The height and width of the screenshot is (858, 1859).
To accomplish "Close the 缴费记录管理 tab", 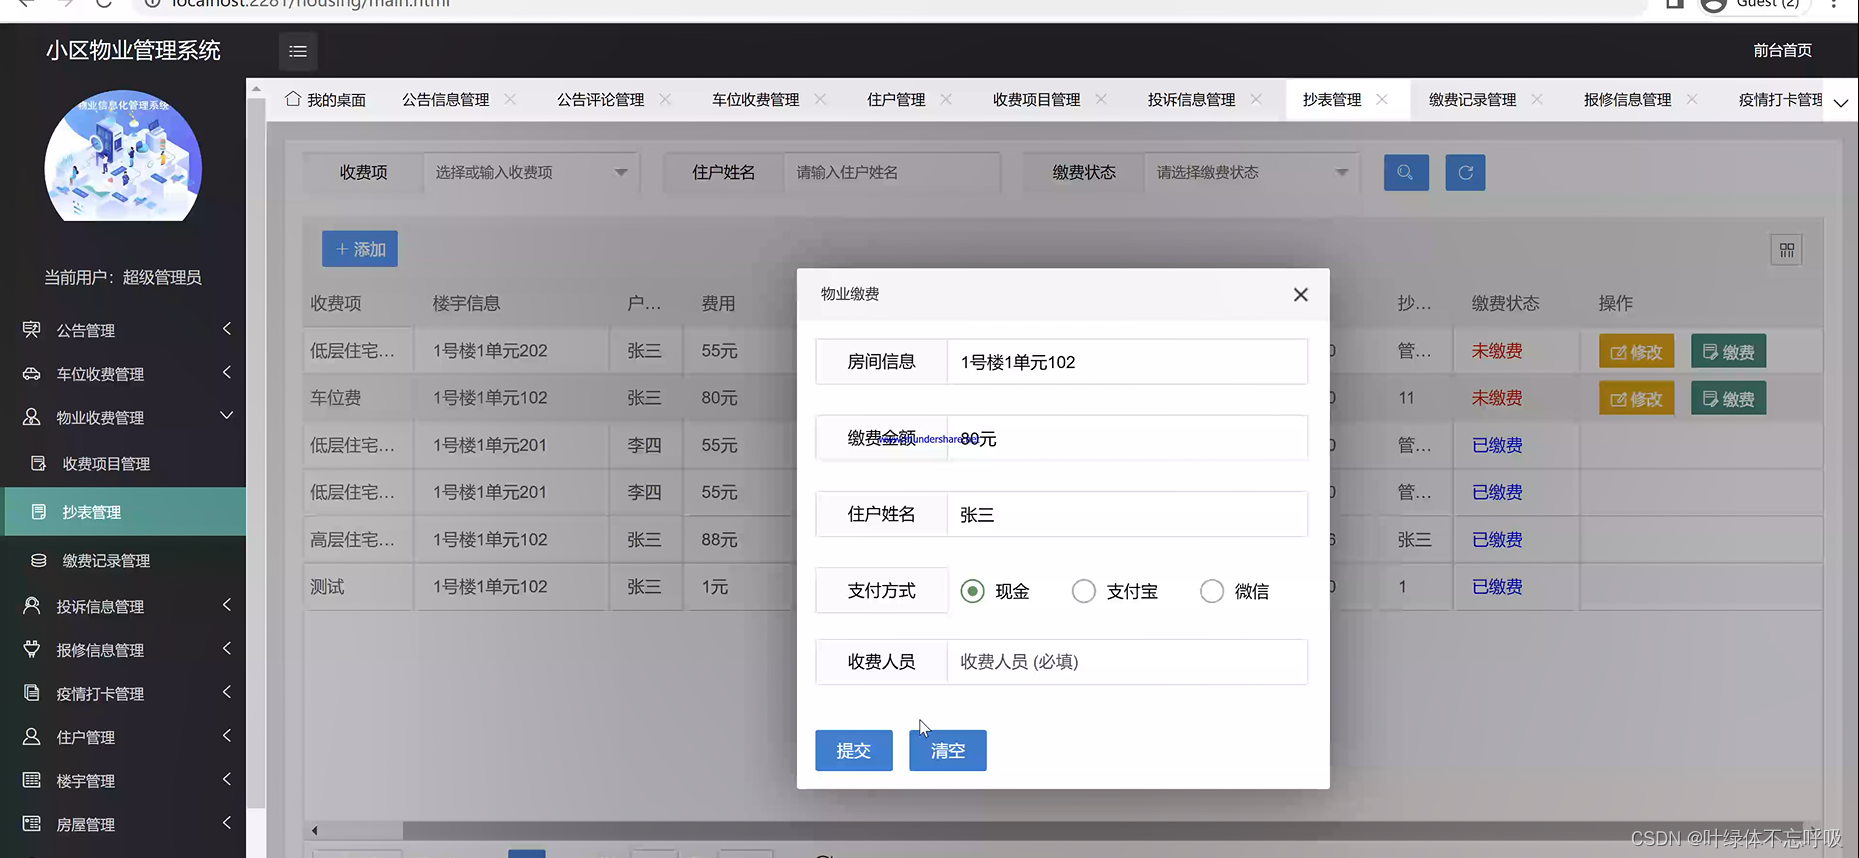I will (x=1537, y=99).
